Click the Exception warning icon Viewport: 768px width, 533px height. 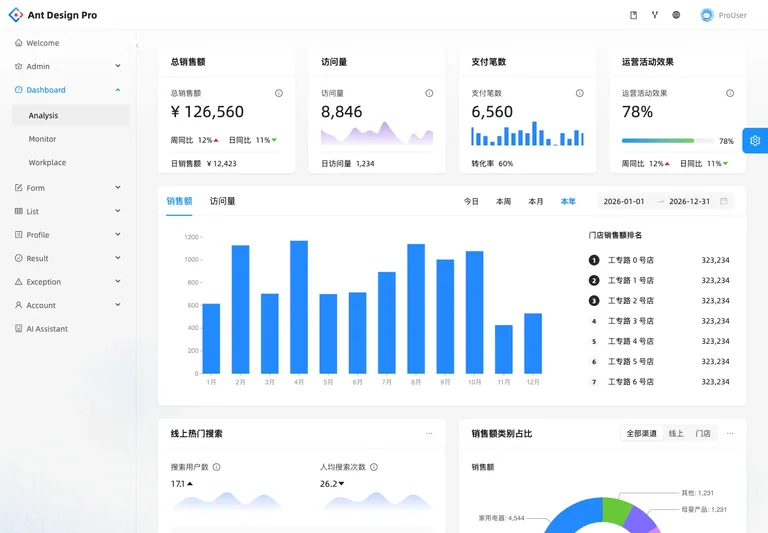[x=19, y=282]
